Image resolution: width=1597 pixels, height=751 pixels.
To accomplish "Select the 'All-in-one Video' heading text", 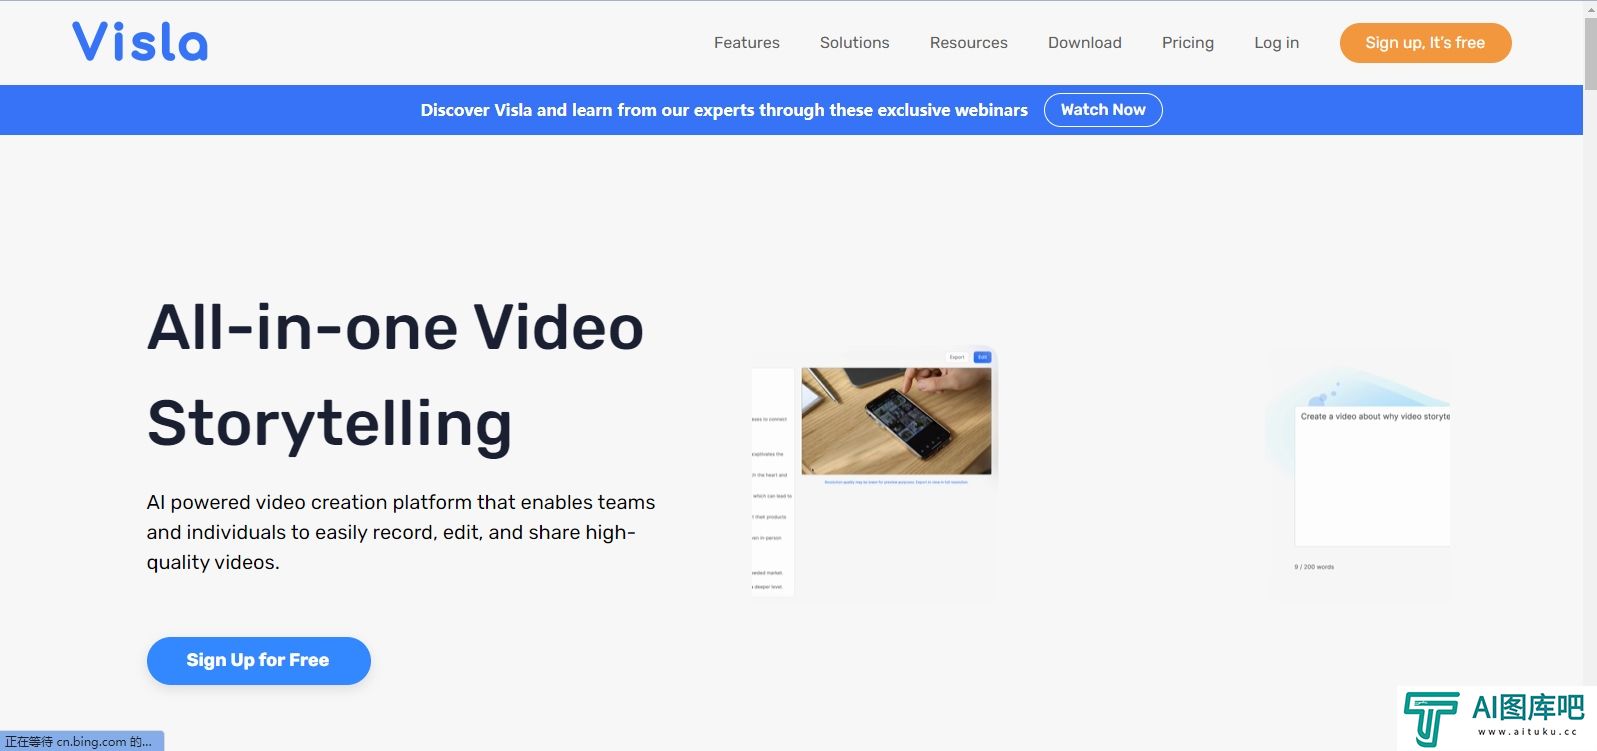I will (x=395, y=328).
